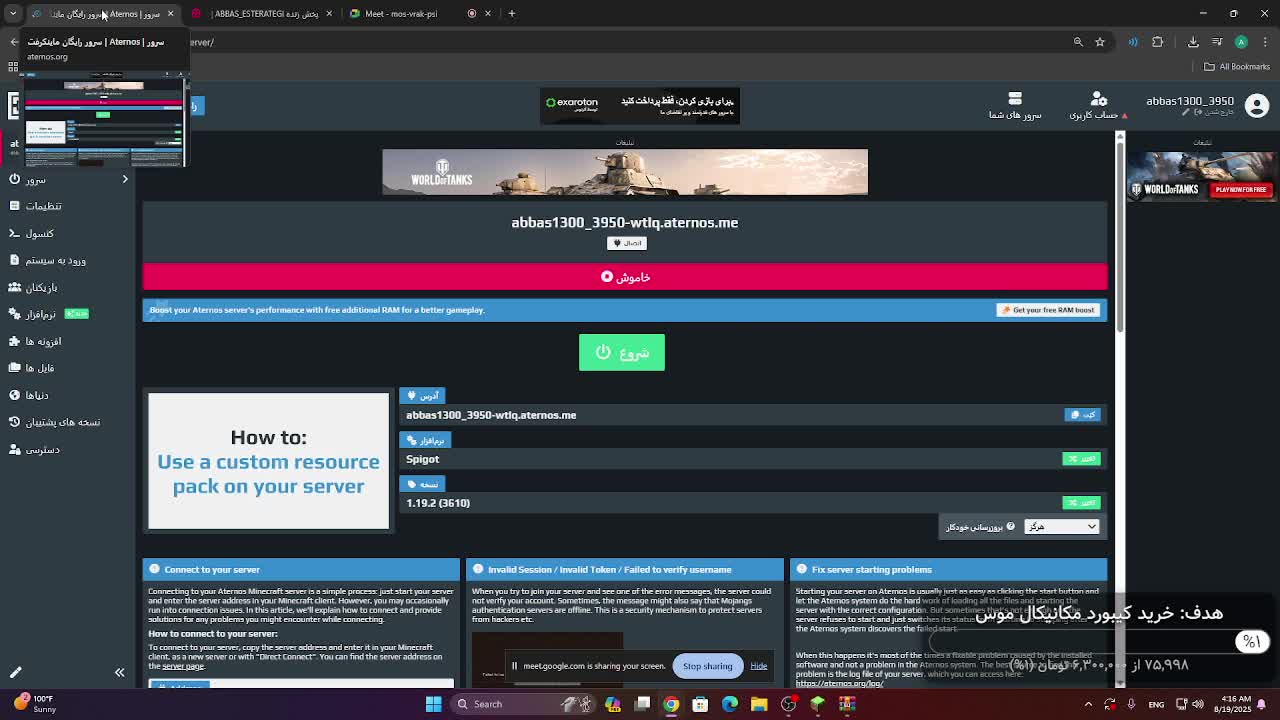Close the Aternos browser tab

[x=170, y=14]
